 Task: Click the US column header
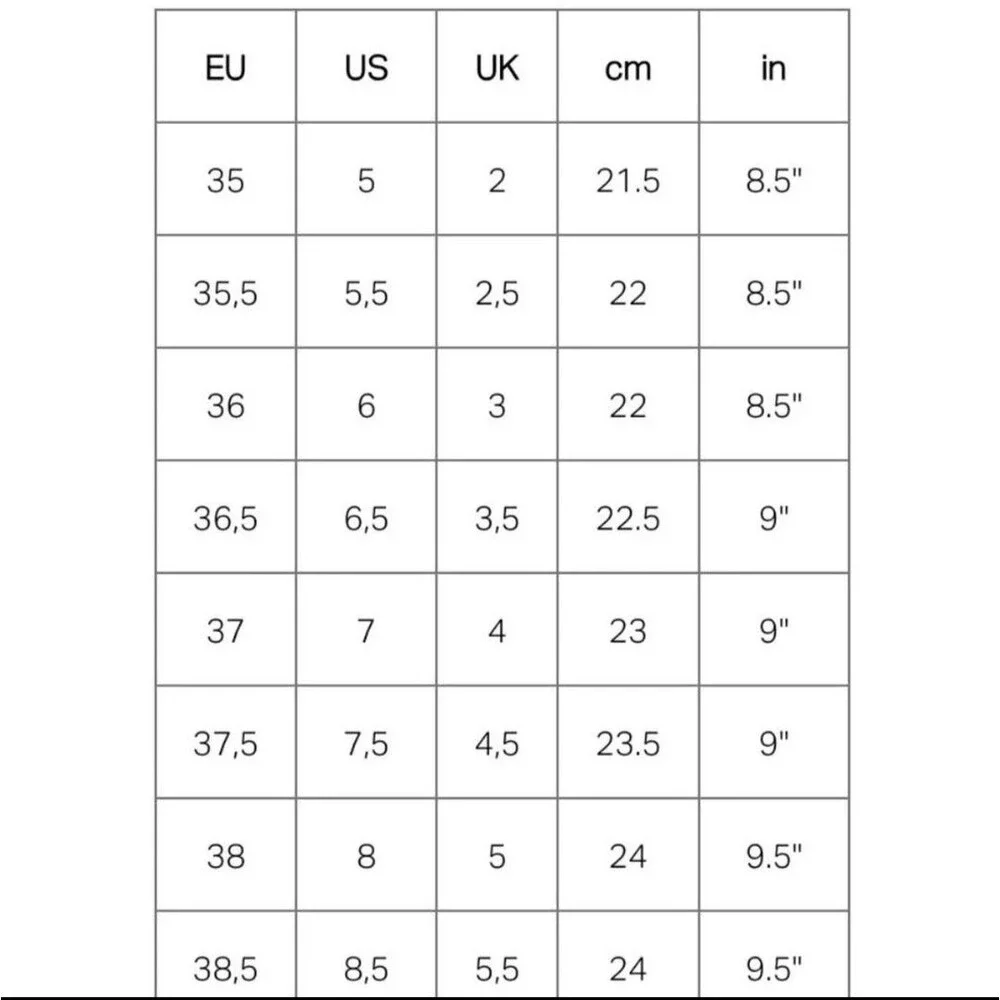(366, 66)
